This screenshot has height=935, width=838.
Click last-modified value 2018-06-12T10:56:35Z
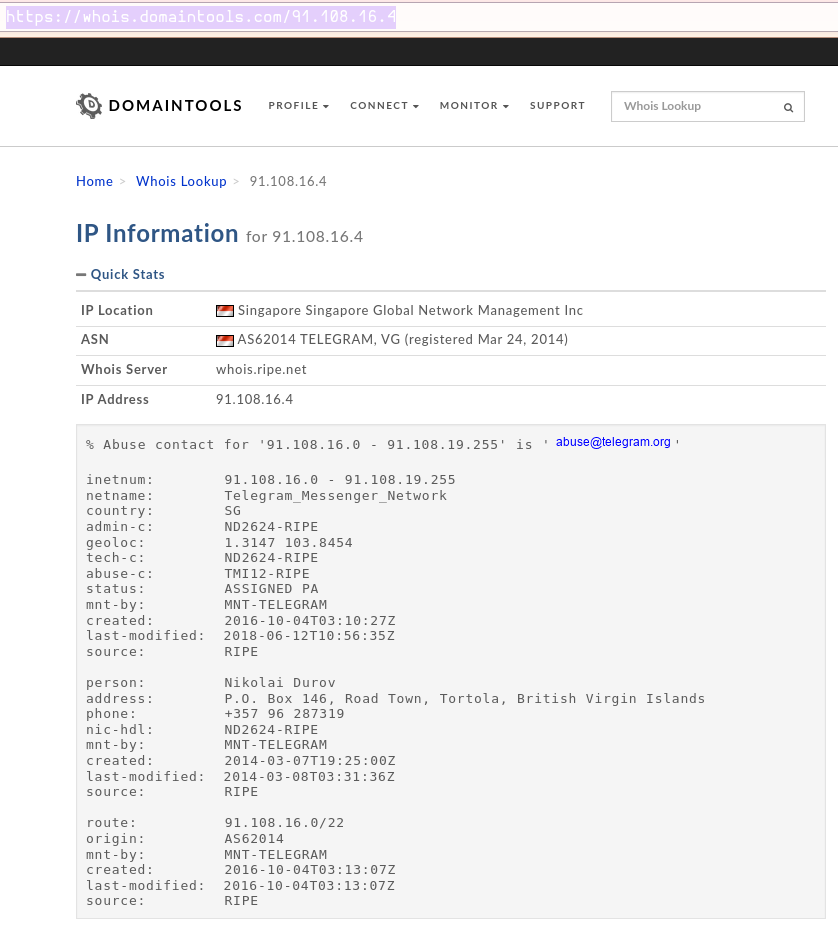click(x=310, y=636)
